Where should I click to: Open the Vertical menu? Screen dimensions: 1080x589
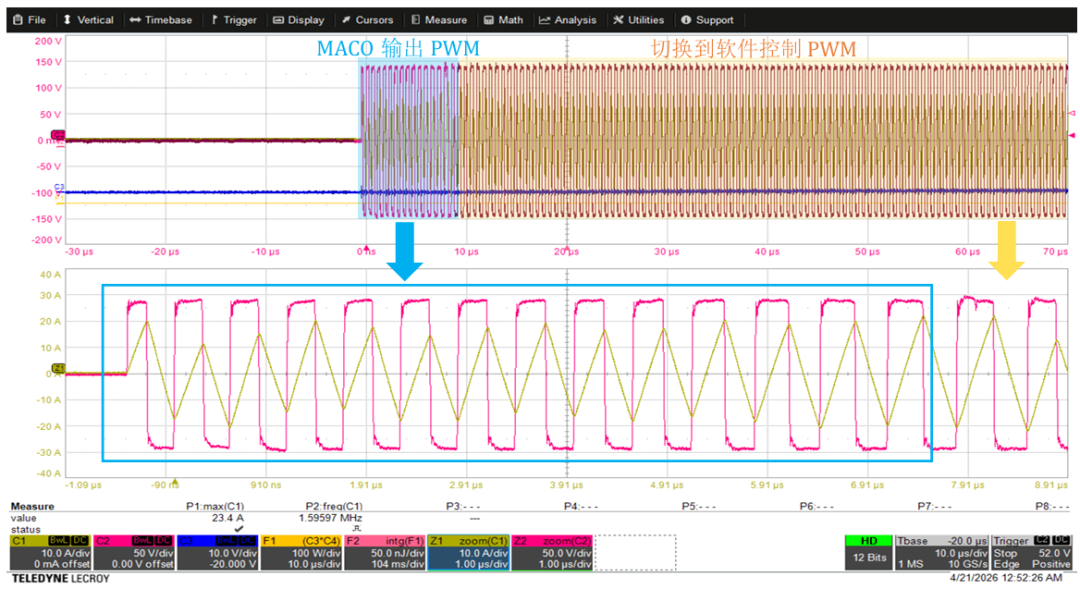88,20
